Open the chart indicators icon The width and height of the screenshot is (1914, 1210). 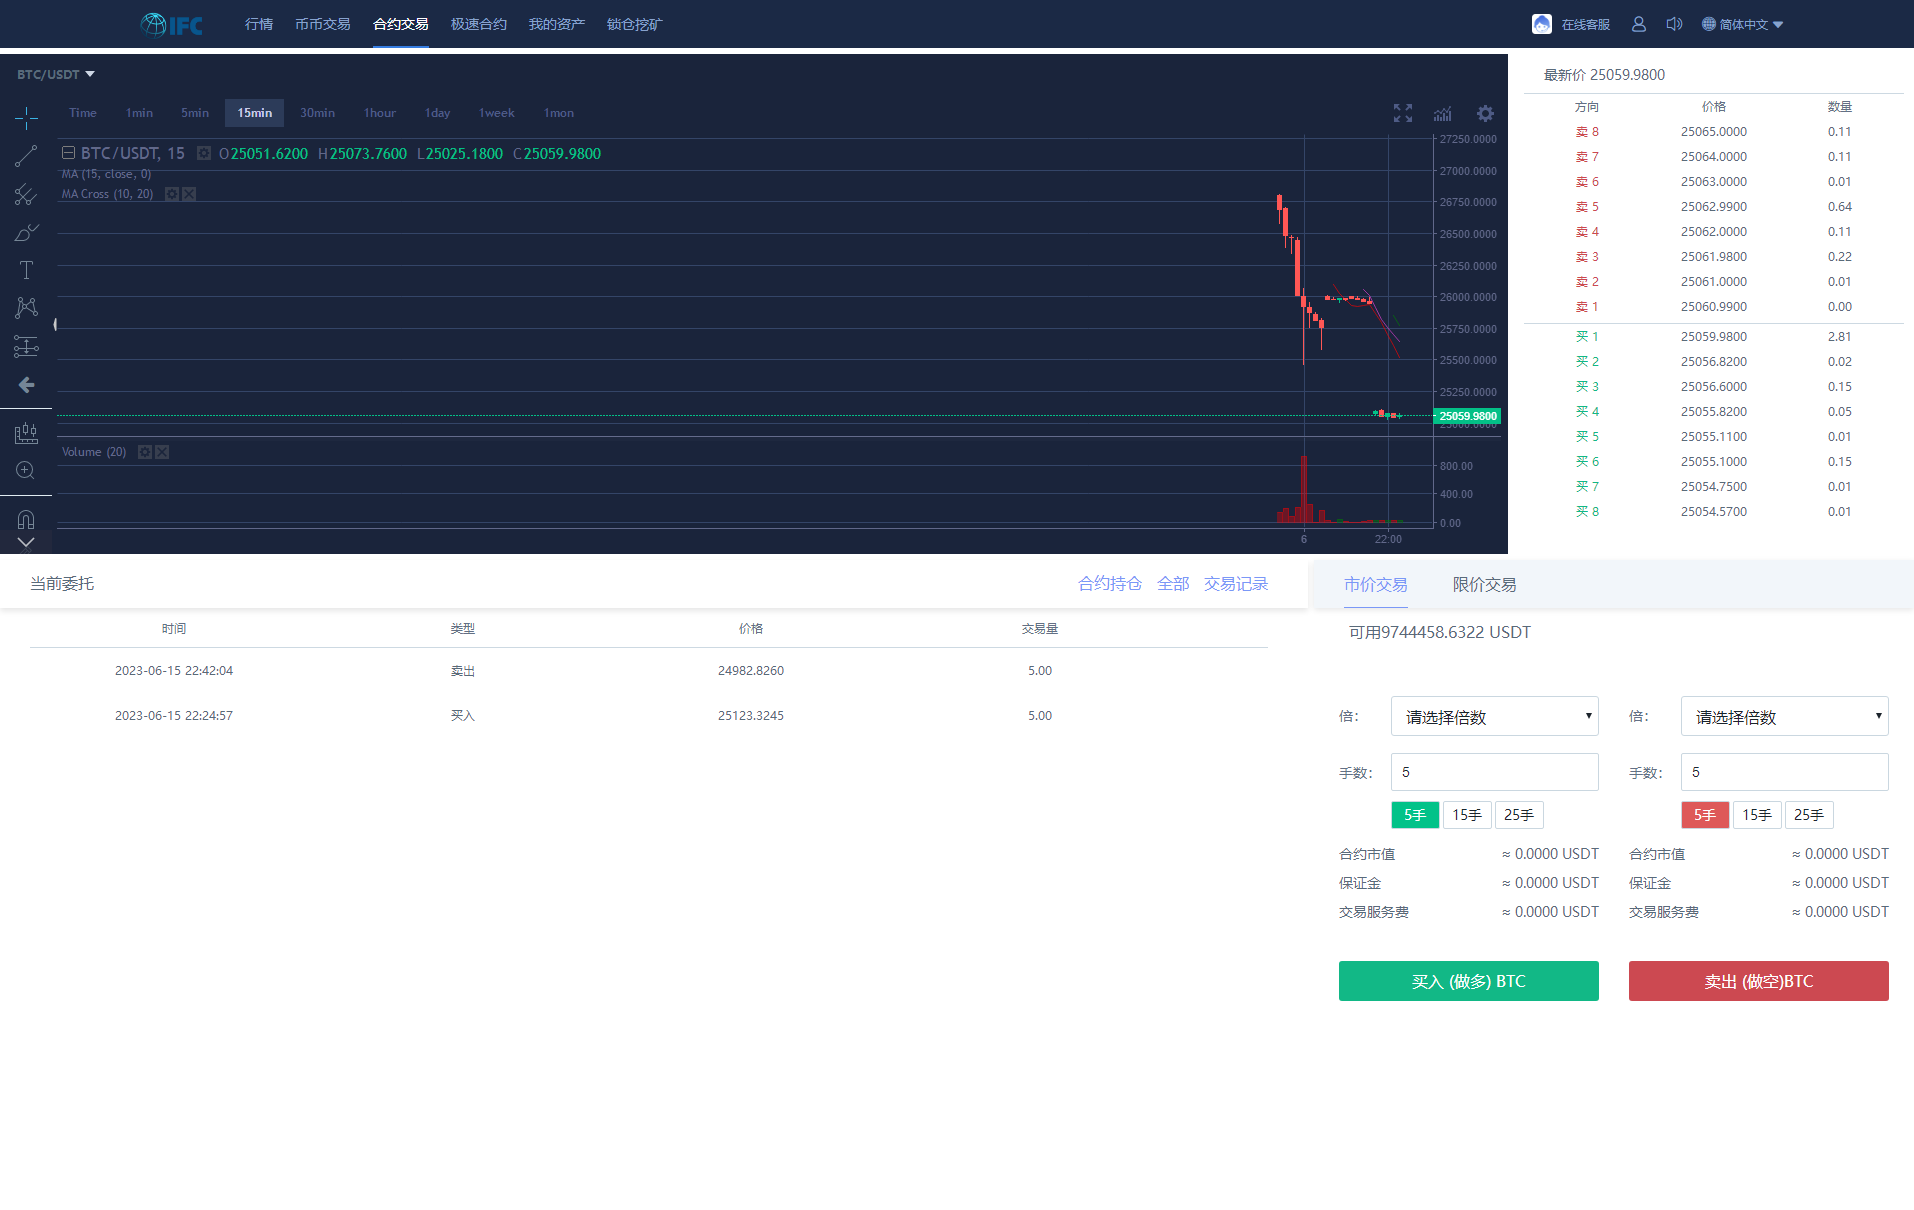[x=1442, y=113]
